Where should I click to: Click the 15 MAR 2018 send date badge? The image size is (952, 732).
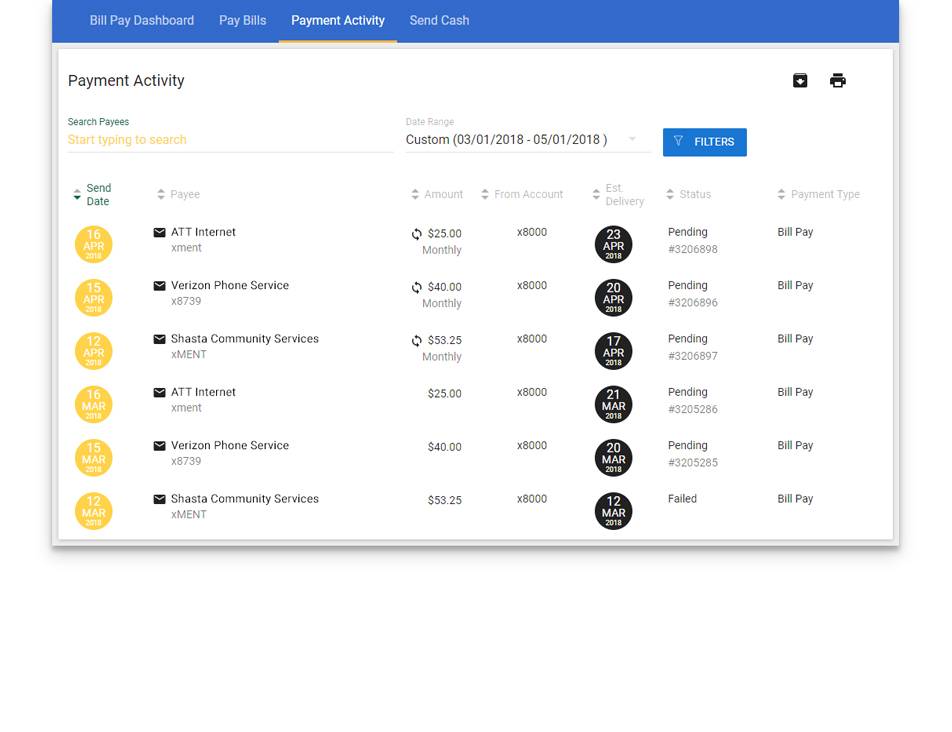coord(94,458)
